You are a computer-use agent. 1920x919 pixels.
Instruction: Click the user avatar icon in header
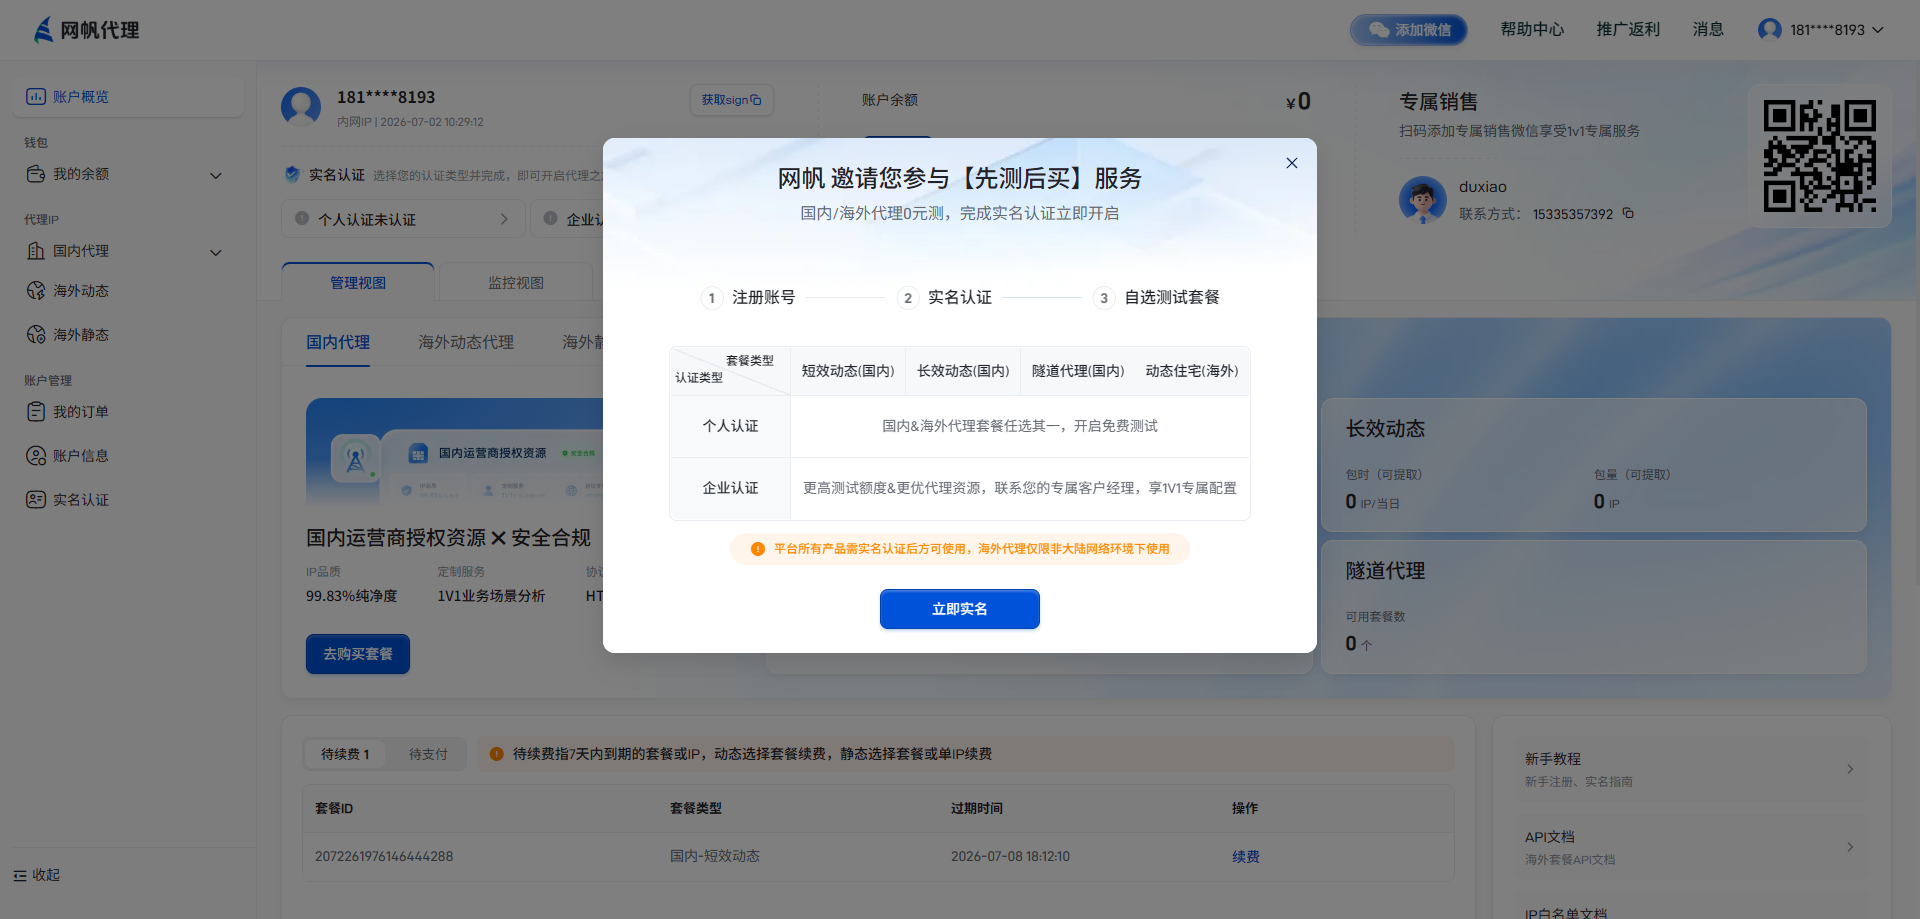tap(1770, 30)
